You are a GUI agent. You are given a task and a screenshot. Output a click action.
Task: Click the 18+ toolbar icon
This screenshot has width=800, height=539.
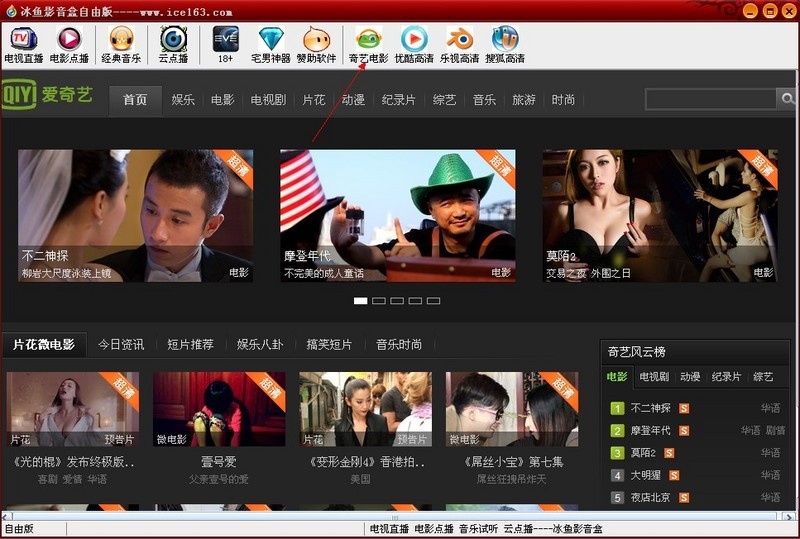(x=226, y=45)
